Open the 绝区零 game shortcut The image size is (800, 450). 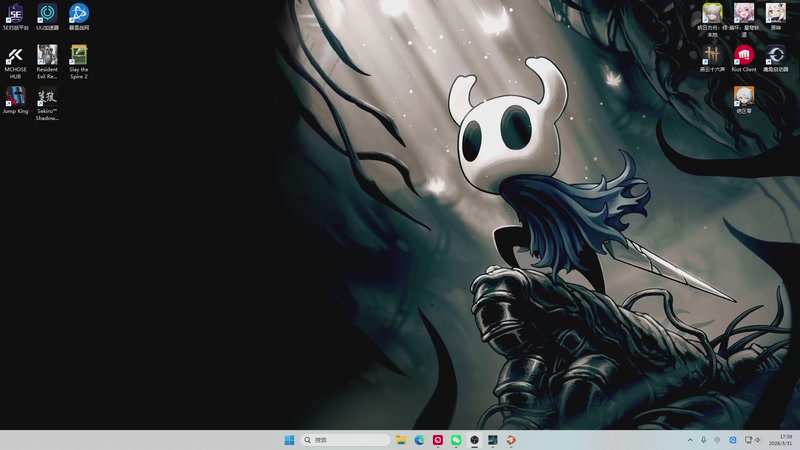click(744, 100)
